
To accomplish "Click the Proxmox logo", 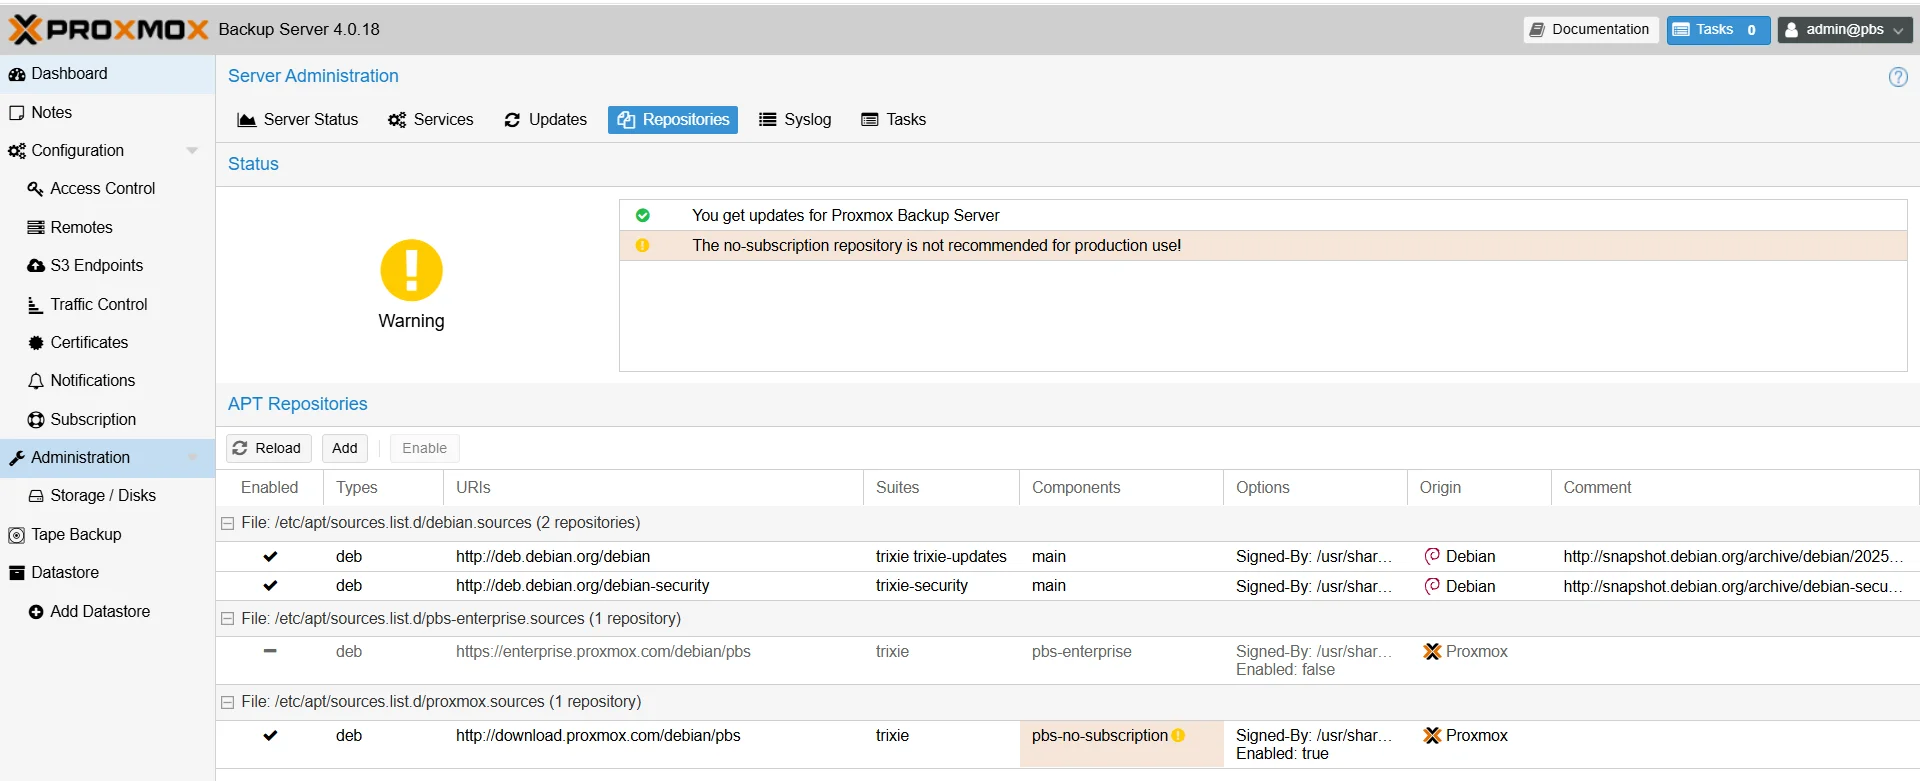I will [109, 30].
